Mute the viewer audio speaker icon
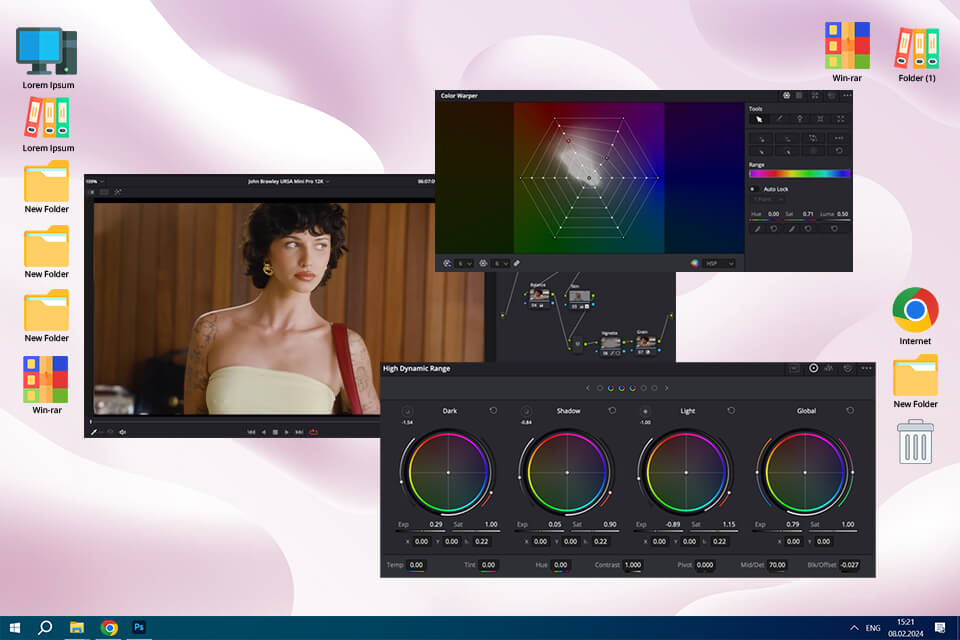Viewport: 960px width, 640px height. [122, 432]
